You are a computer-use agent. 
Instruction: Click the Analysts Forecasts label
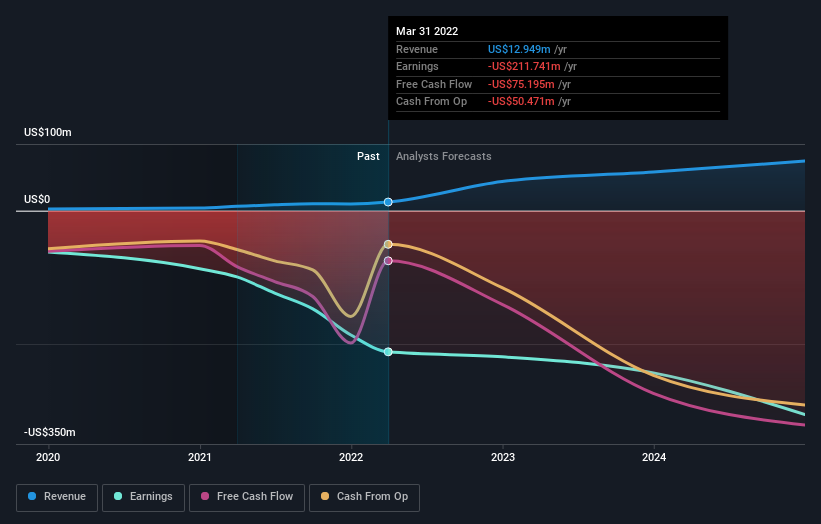[x=443, y=157]
